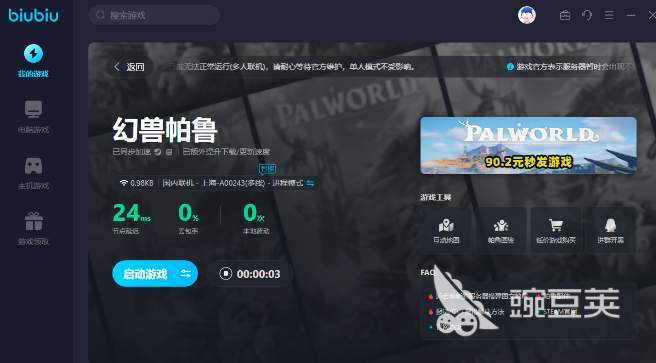Screen dimensions: 656x363
Task: Click the 启动游戏 launch button
Action: (145, 274)
